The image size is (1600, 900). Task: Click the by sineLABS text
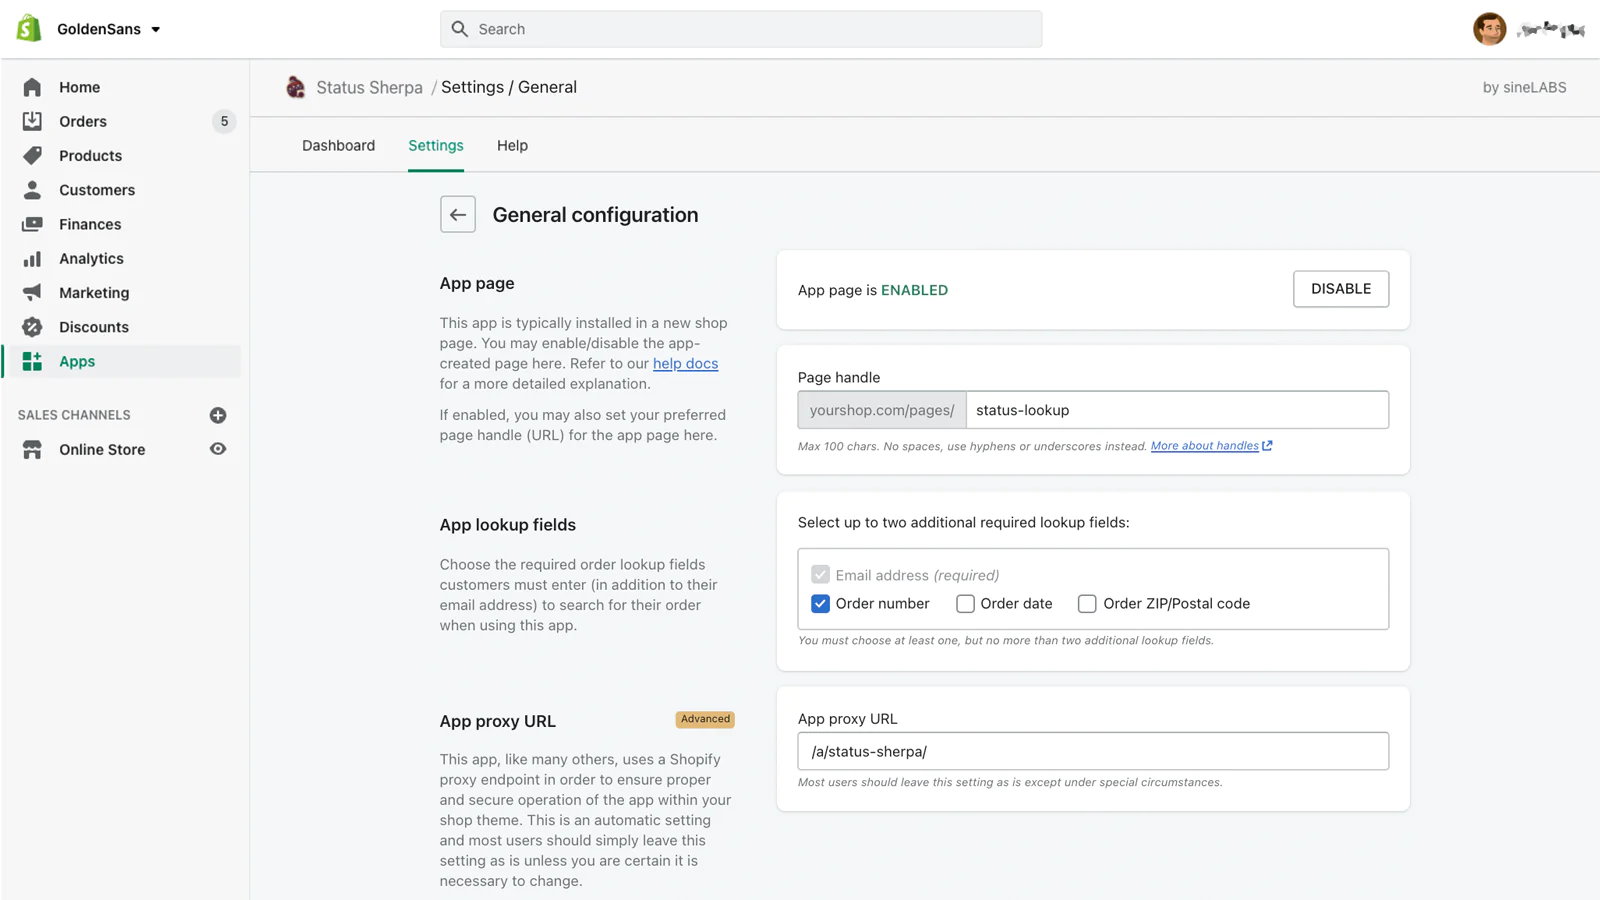coord(1524,87)
